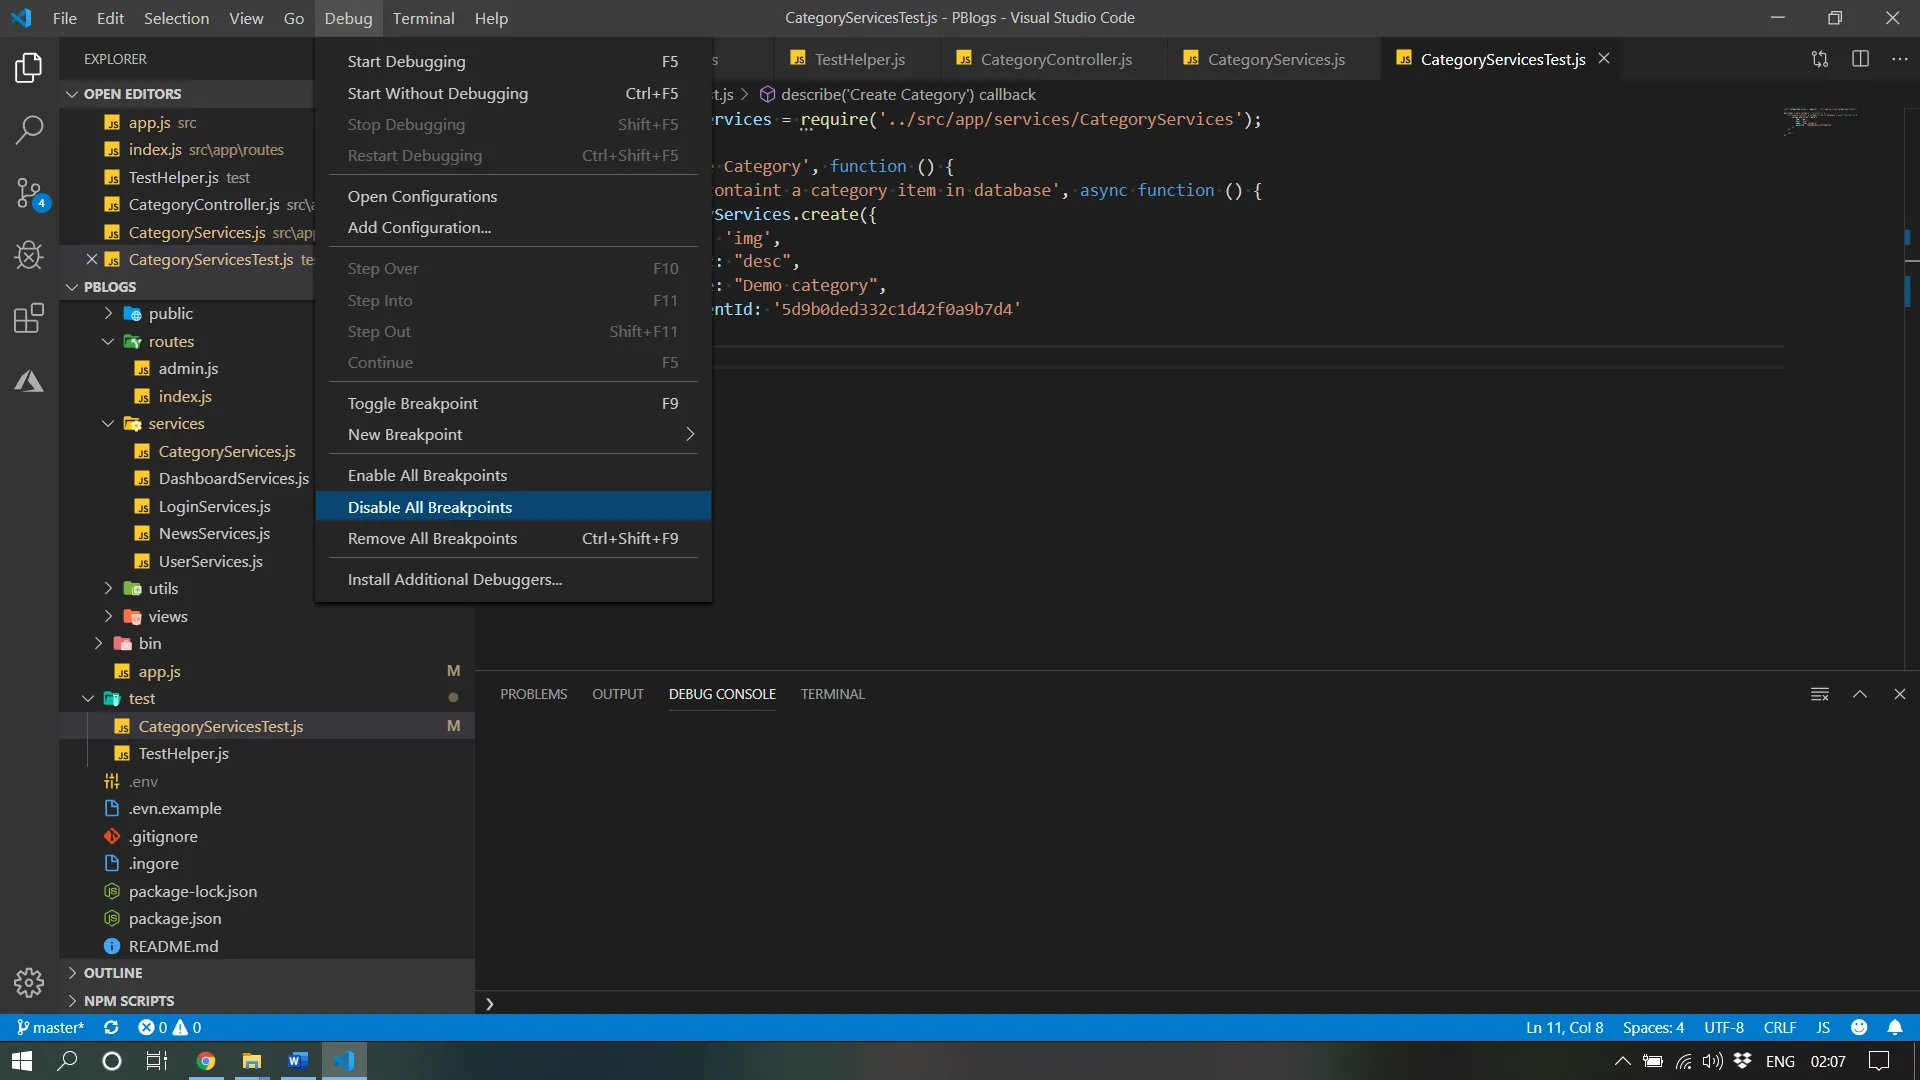This screenshot has height=1080, width=1920.
Task: Open the Source Control view icon
Action: click(x=29, y=193)
